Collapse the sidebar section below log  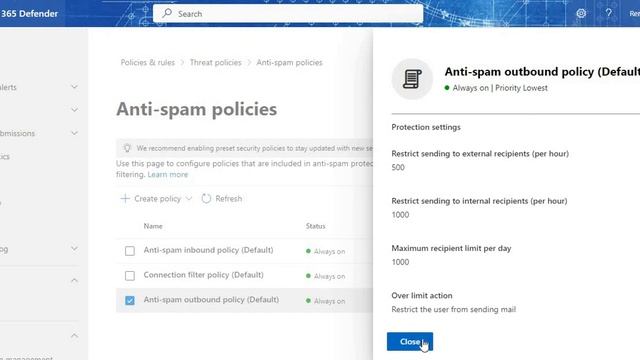[x=74, y=280]
